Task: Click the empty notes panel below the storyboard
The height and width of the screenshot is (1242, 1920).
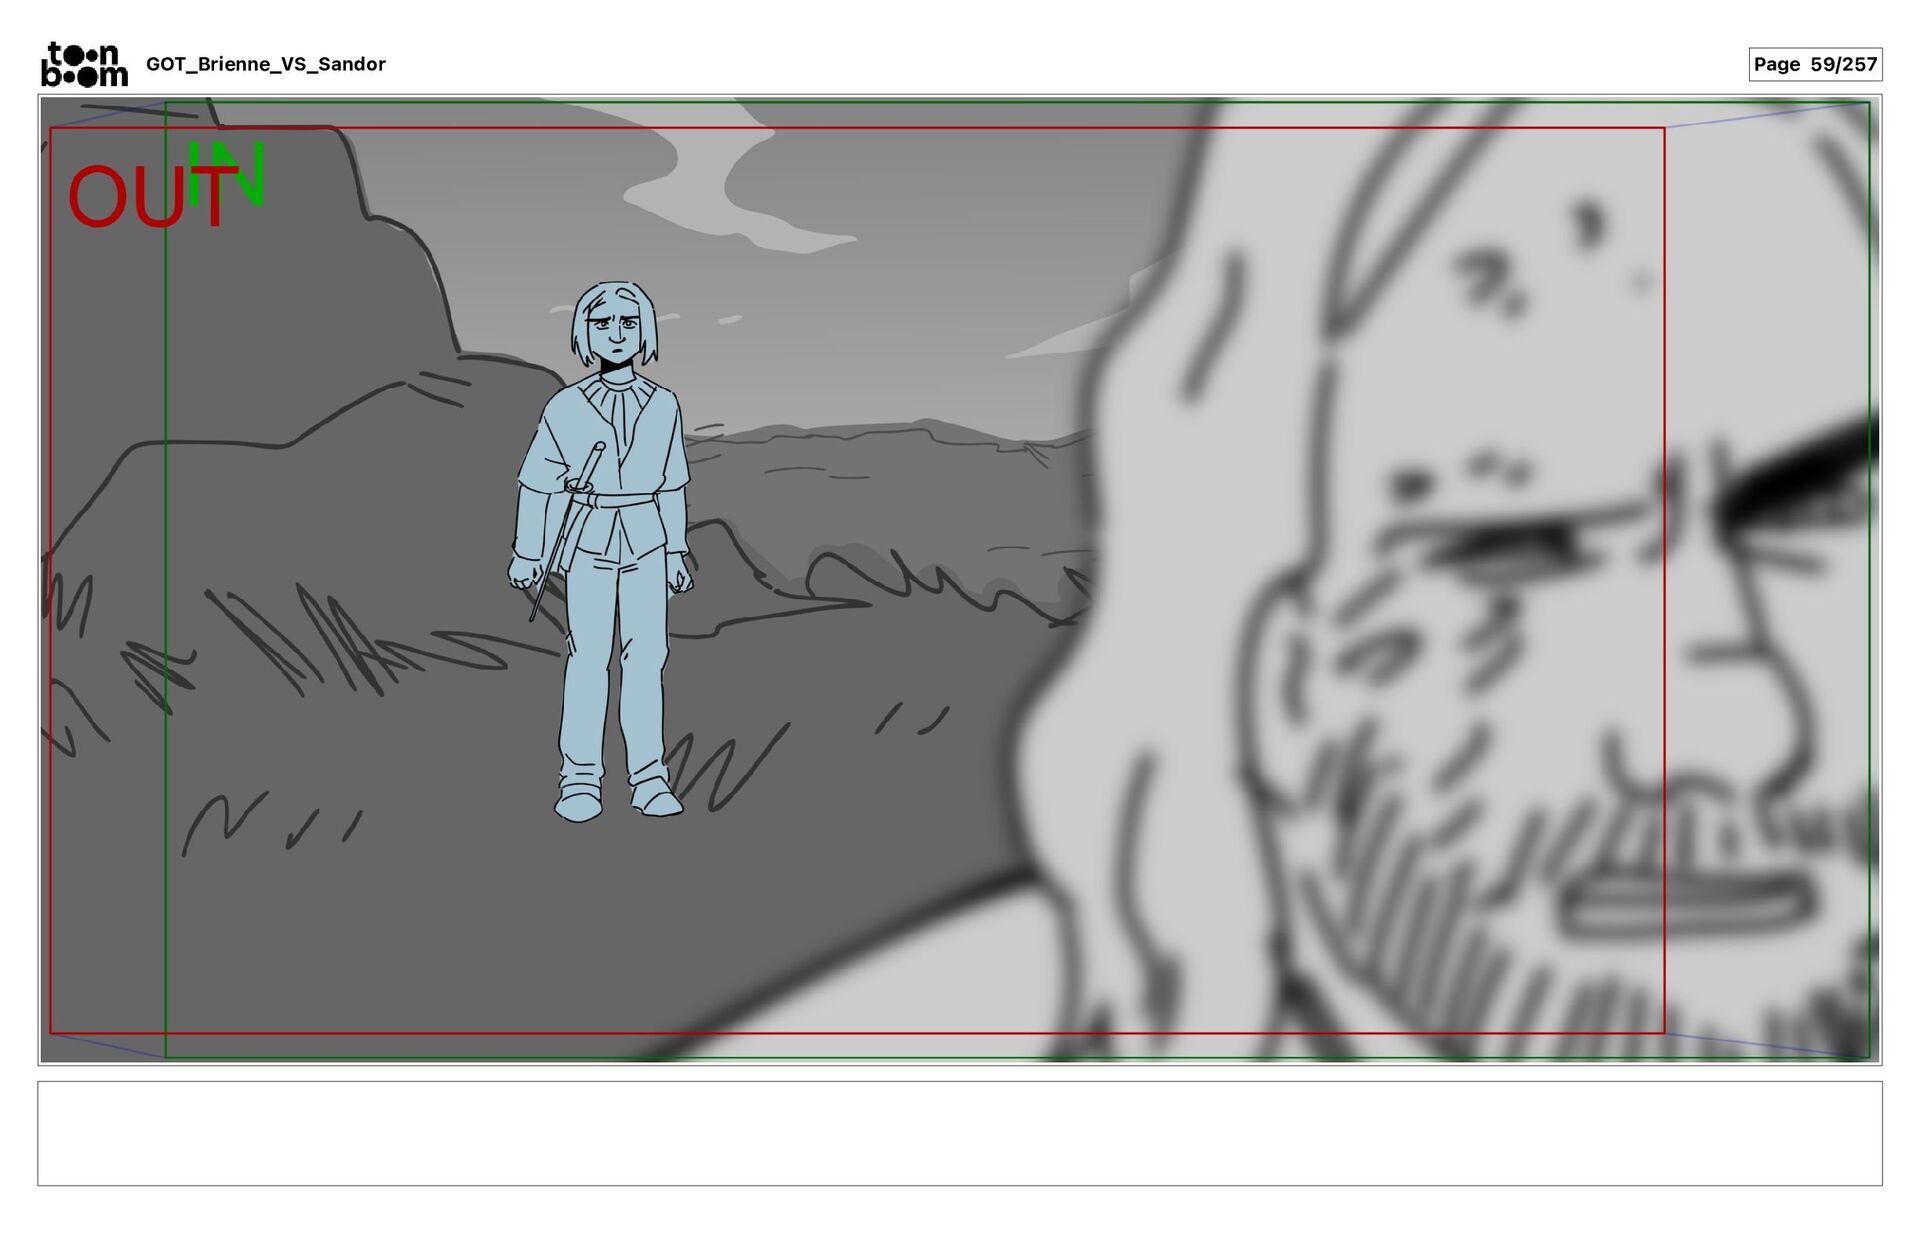Action: point(959,1133)
